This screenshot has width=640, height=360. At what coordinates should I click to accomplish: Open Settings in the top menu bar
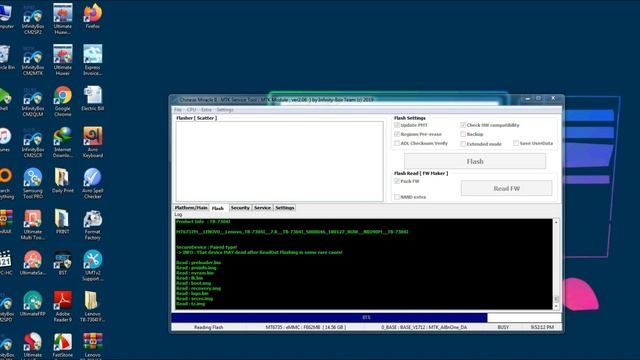[x=225, y=110]
